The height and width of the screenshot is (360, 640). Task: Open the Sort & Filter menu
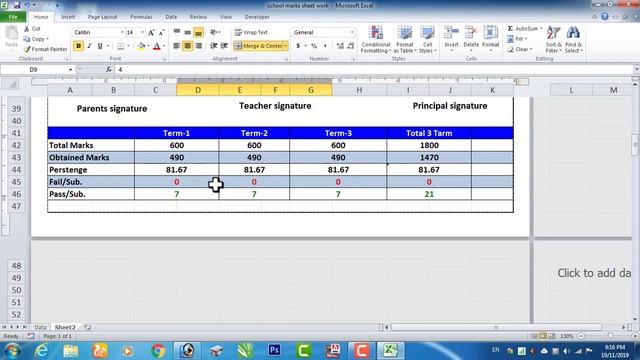[553, 39]
